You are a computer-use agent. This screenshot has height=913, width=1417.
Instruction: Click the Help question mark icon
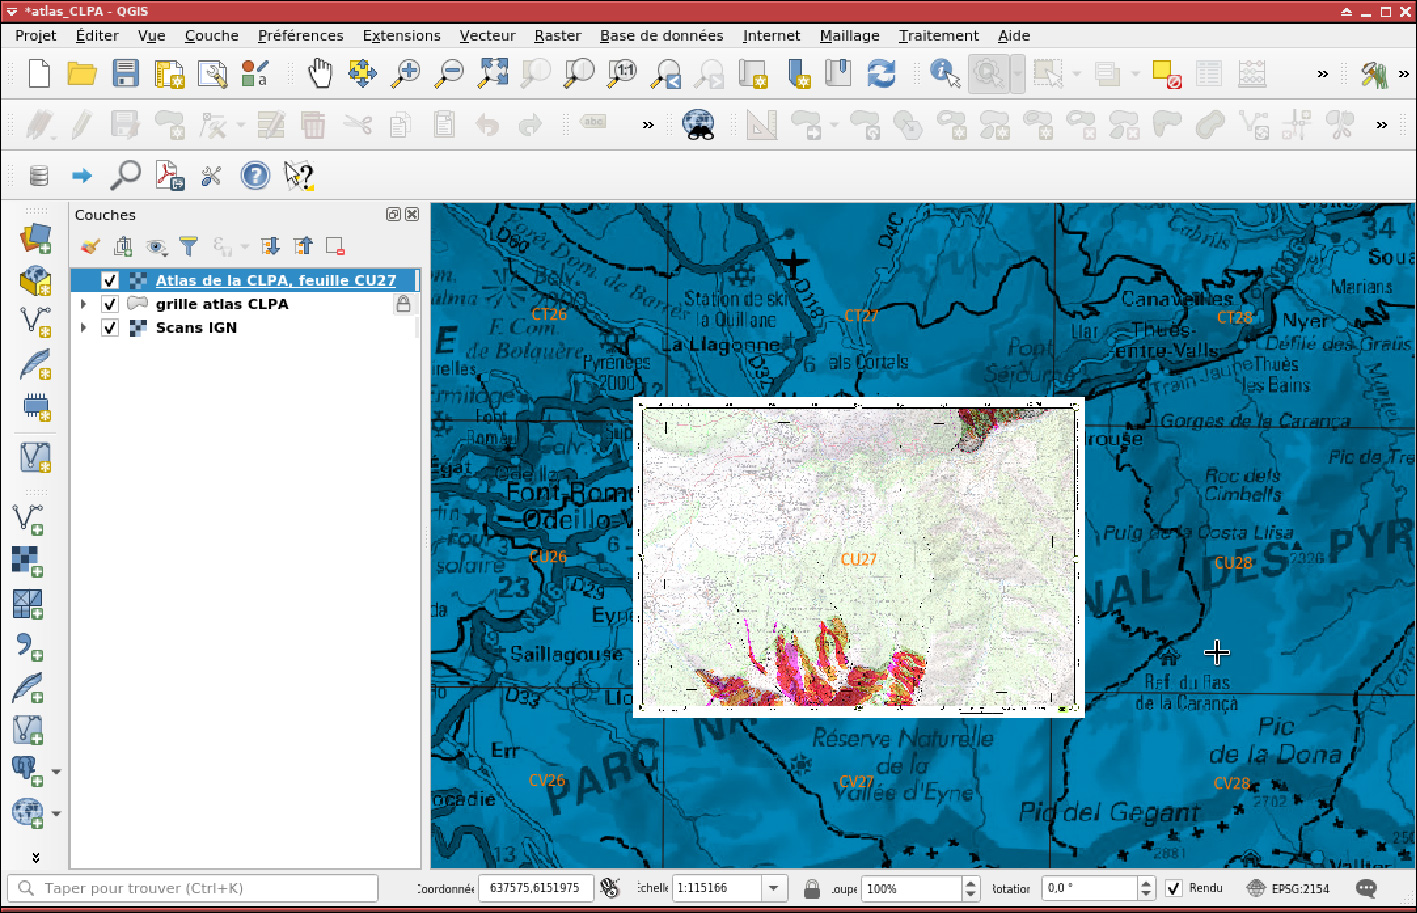(255, 176)
